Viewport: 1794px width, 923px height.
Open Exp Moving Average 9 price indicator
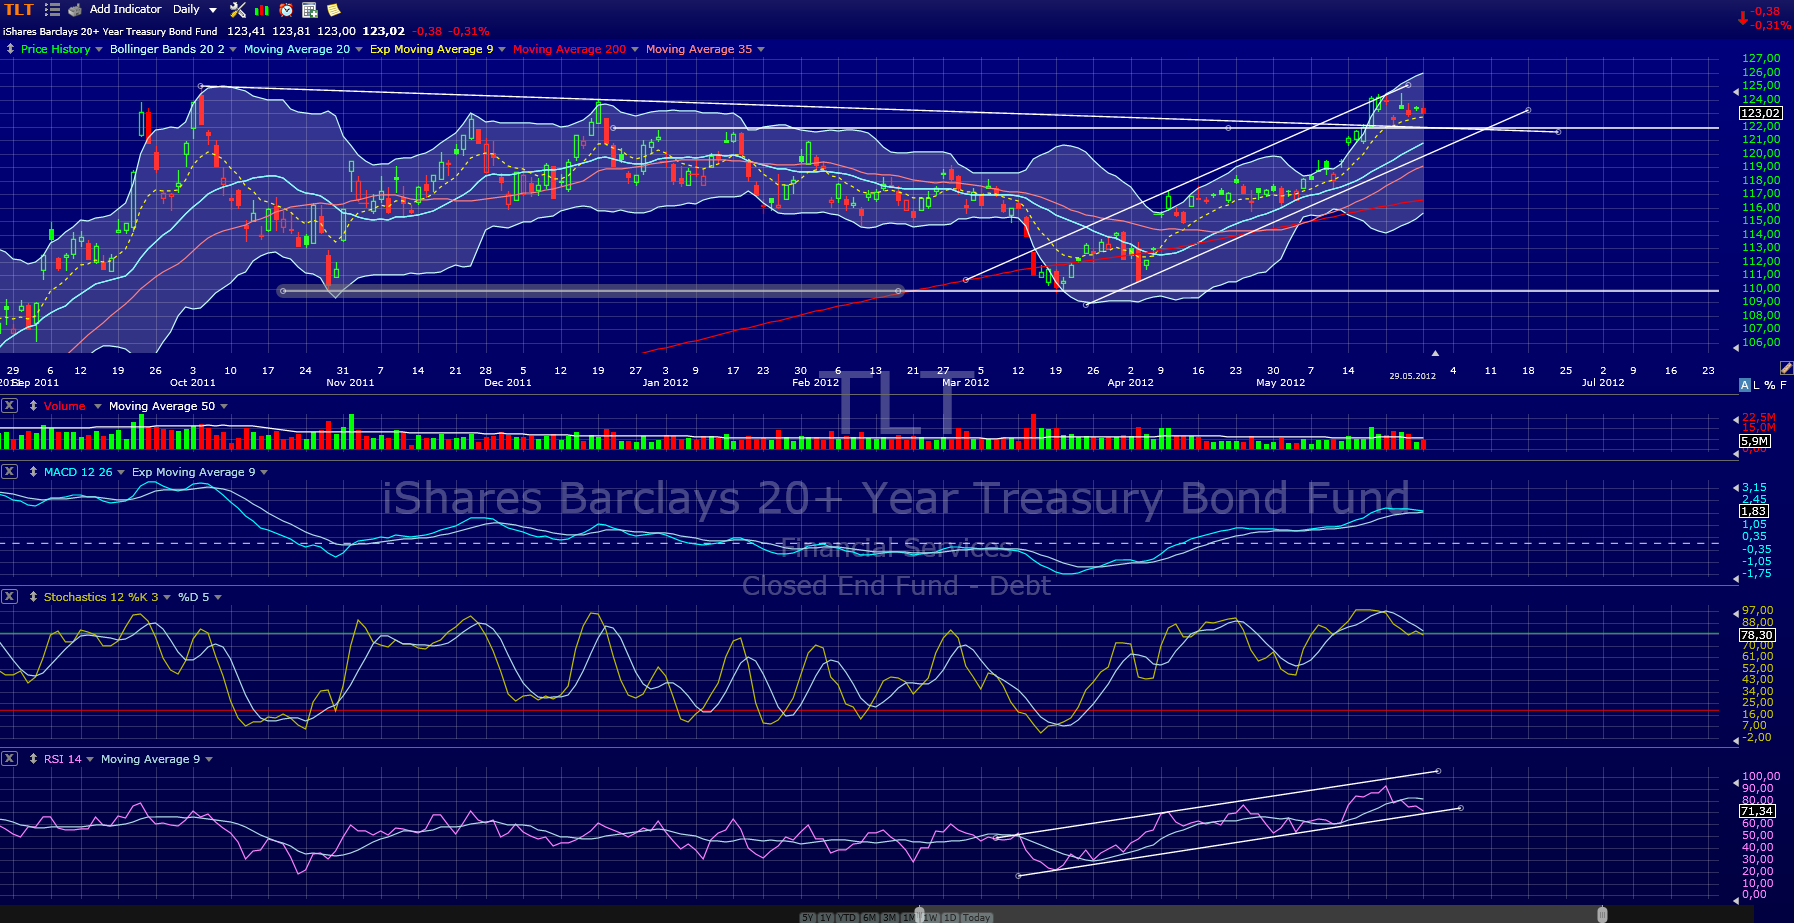pyautogui.click(x=432, y=49)
